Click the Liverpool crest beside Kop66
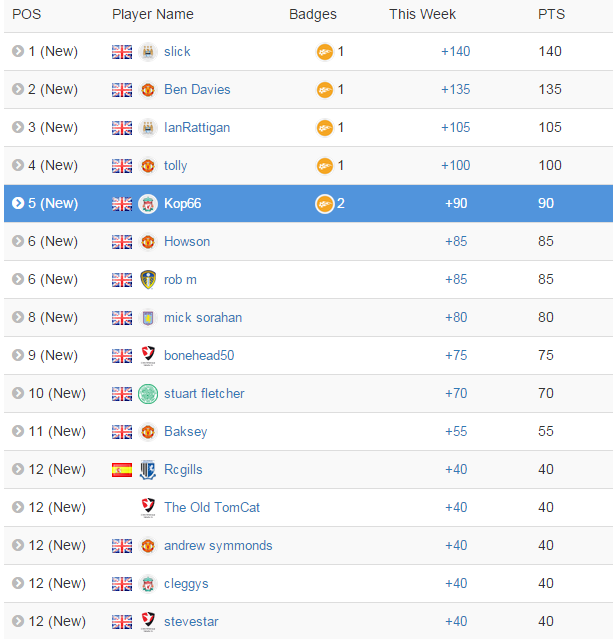 [x=147, y=204]
